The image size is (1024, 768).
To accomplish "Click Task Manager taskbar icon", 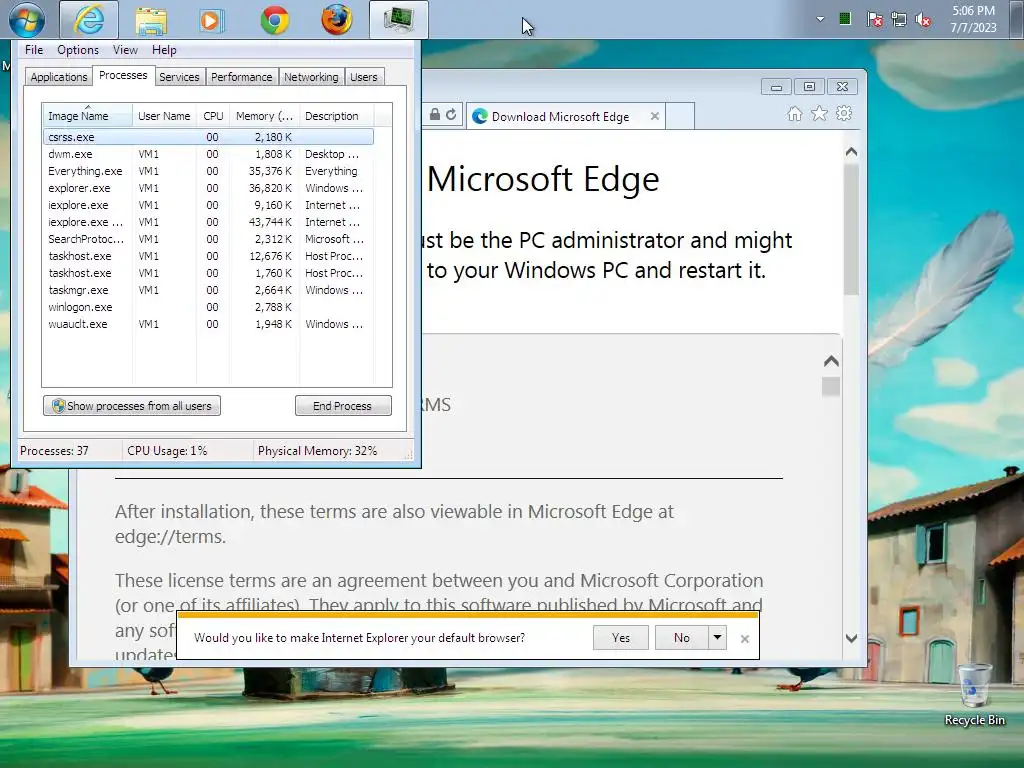I will 398,20.
